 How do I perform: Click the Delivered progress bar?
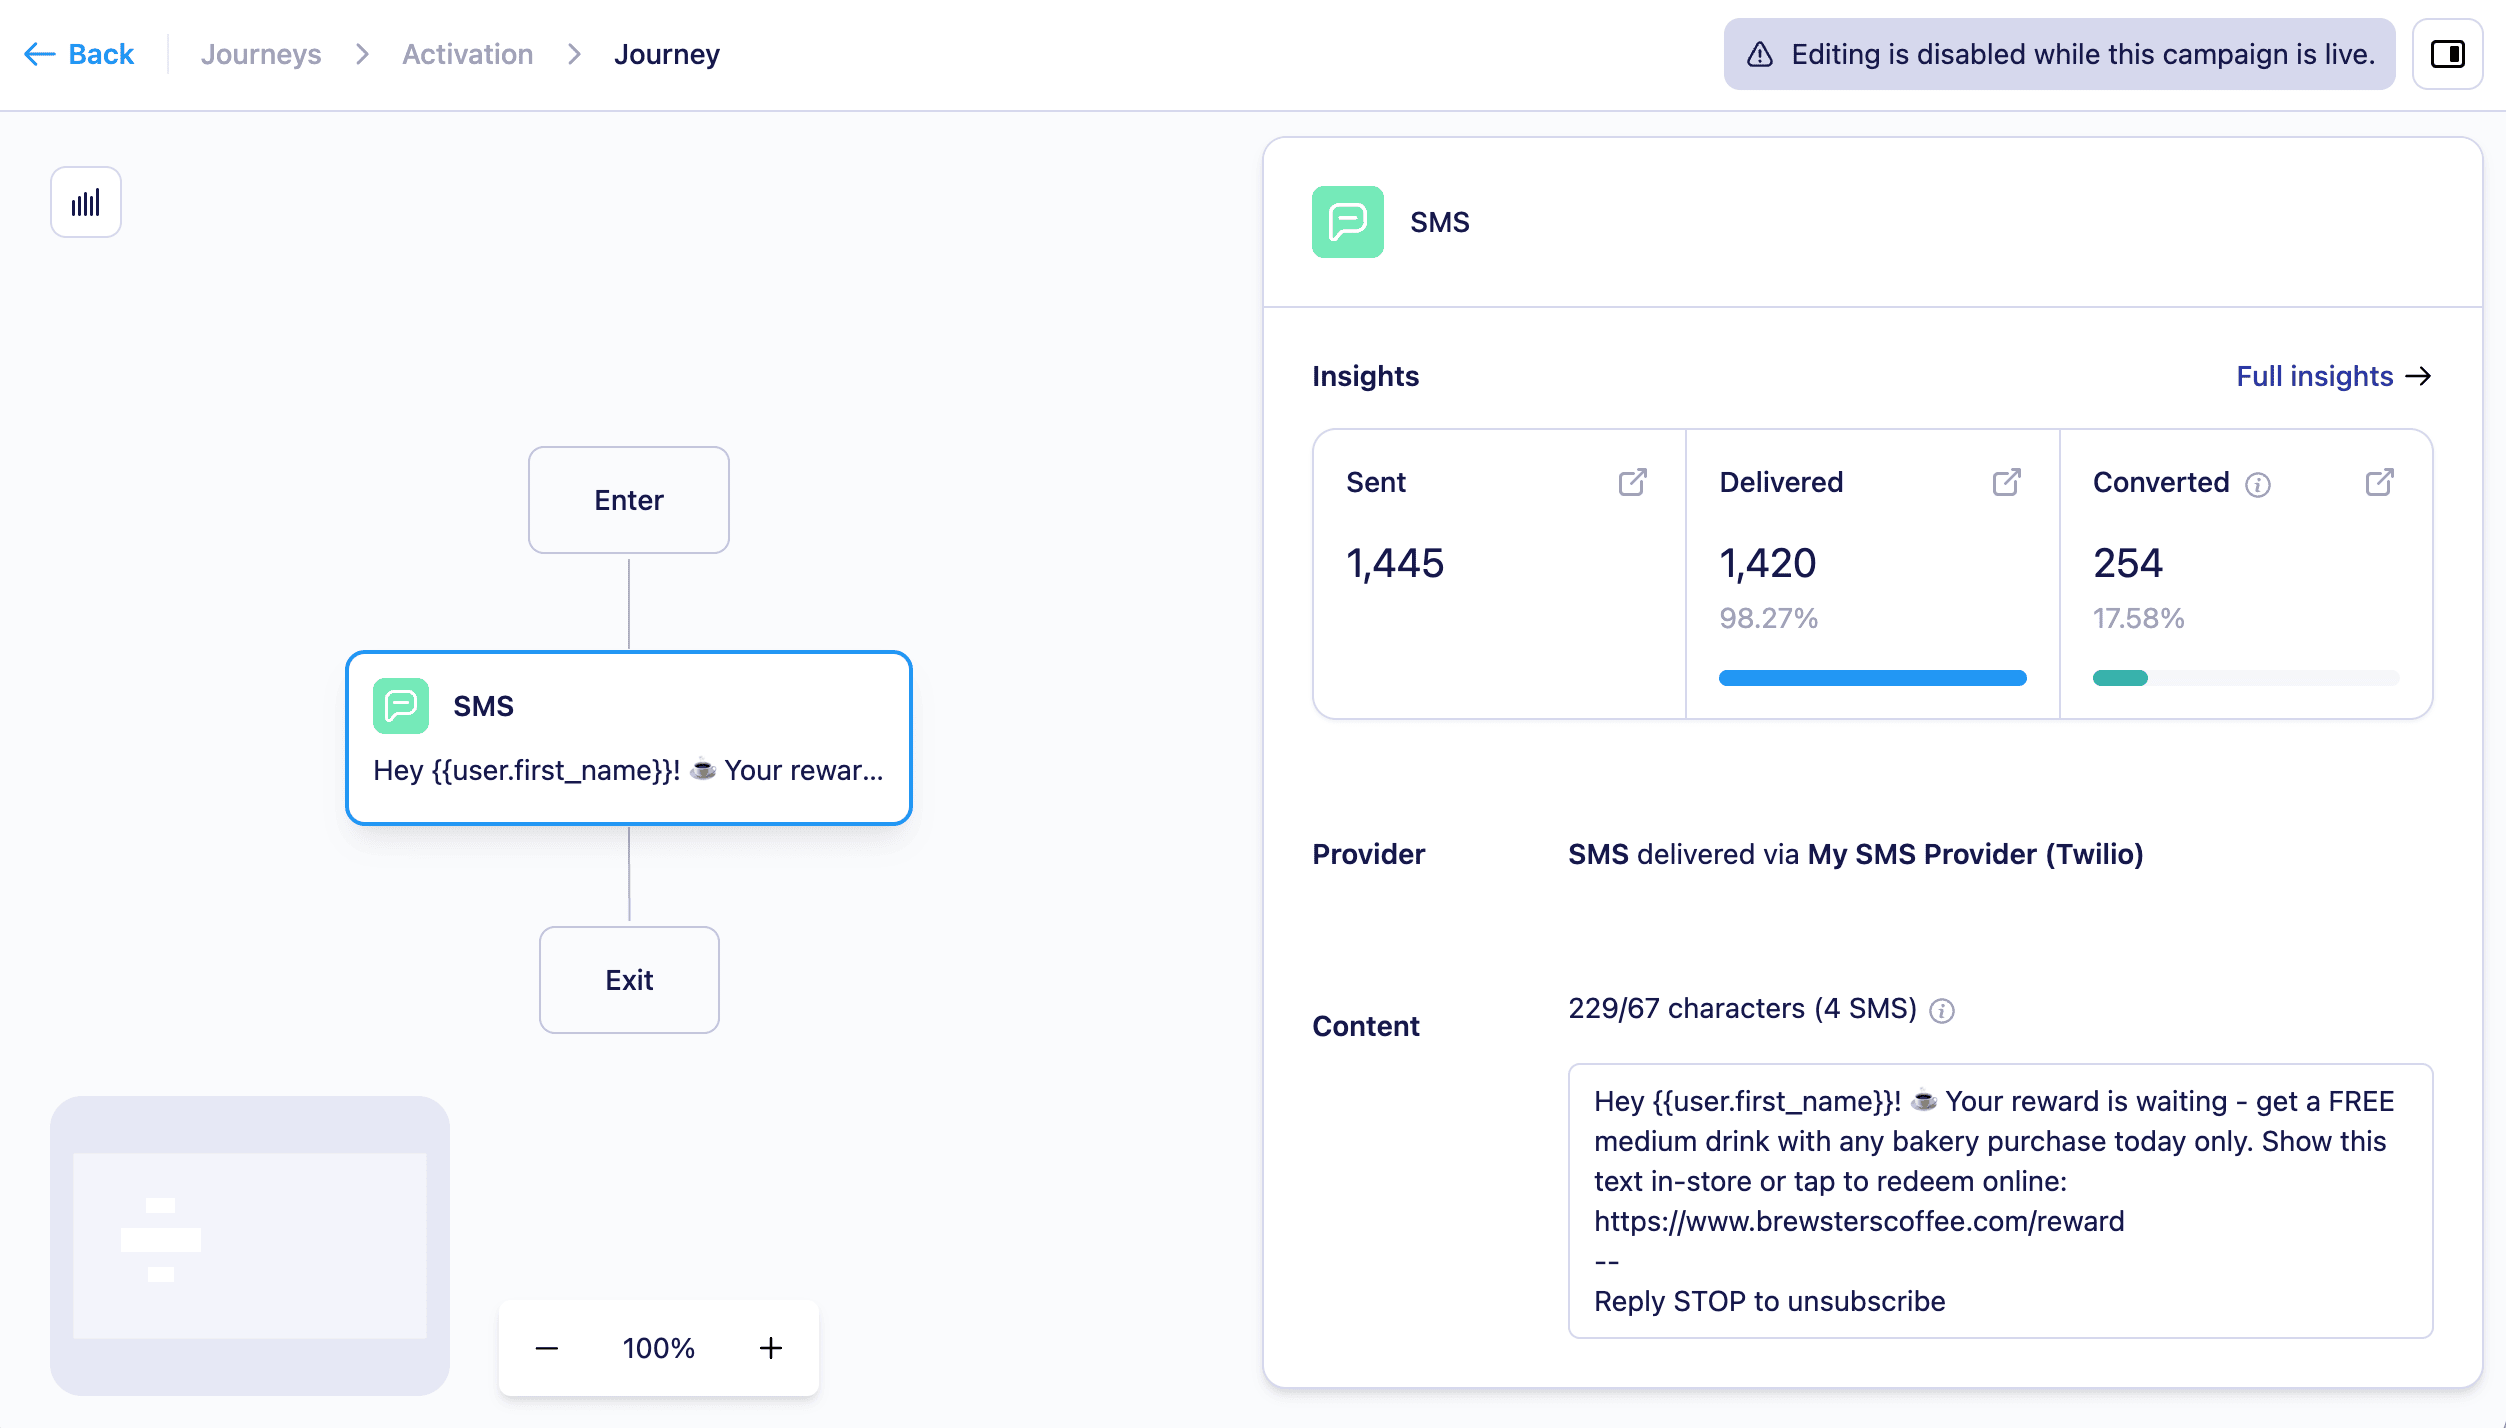coord(1872,678)
